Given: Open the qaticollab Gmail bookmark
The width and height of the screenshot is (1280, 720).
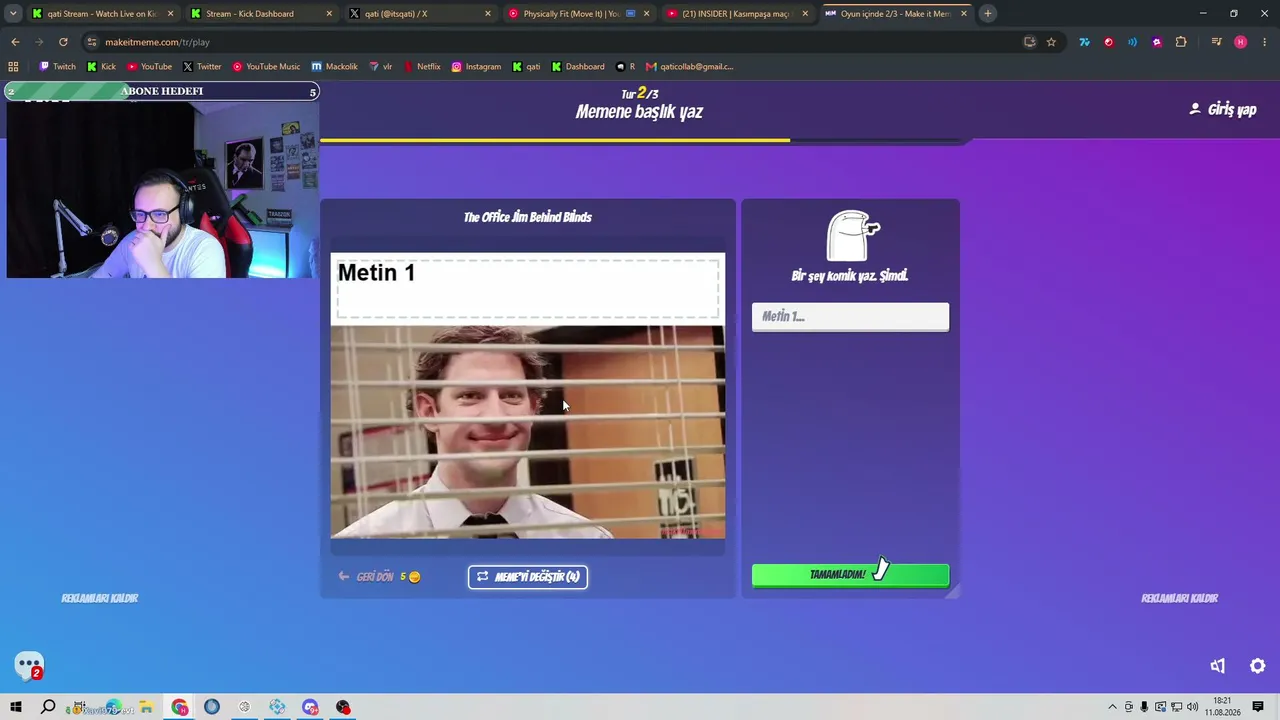Looking at the screenshot, I should click(689, 67).
